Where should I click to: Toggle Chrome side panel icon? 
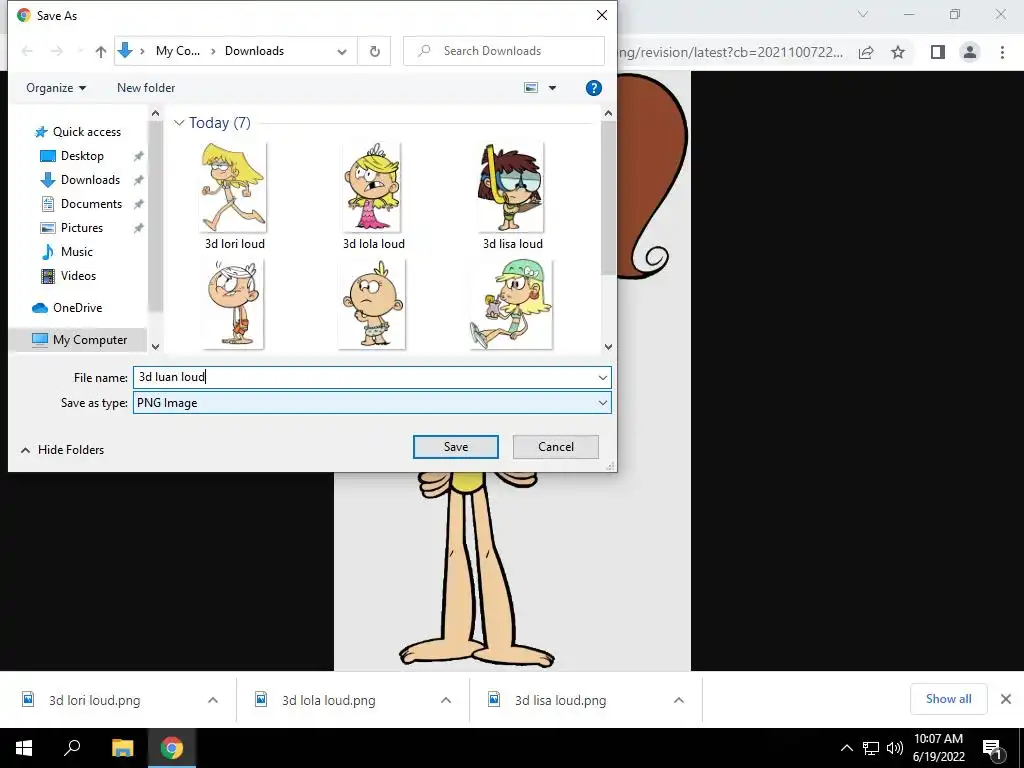tap(938, 52)
